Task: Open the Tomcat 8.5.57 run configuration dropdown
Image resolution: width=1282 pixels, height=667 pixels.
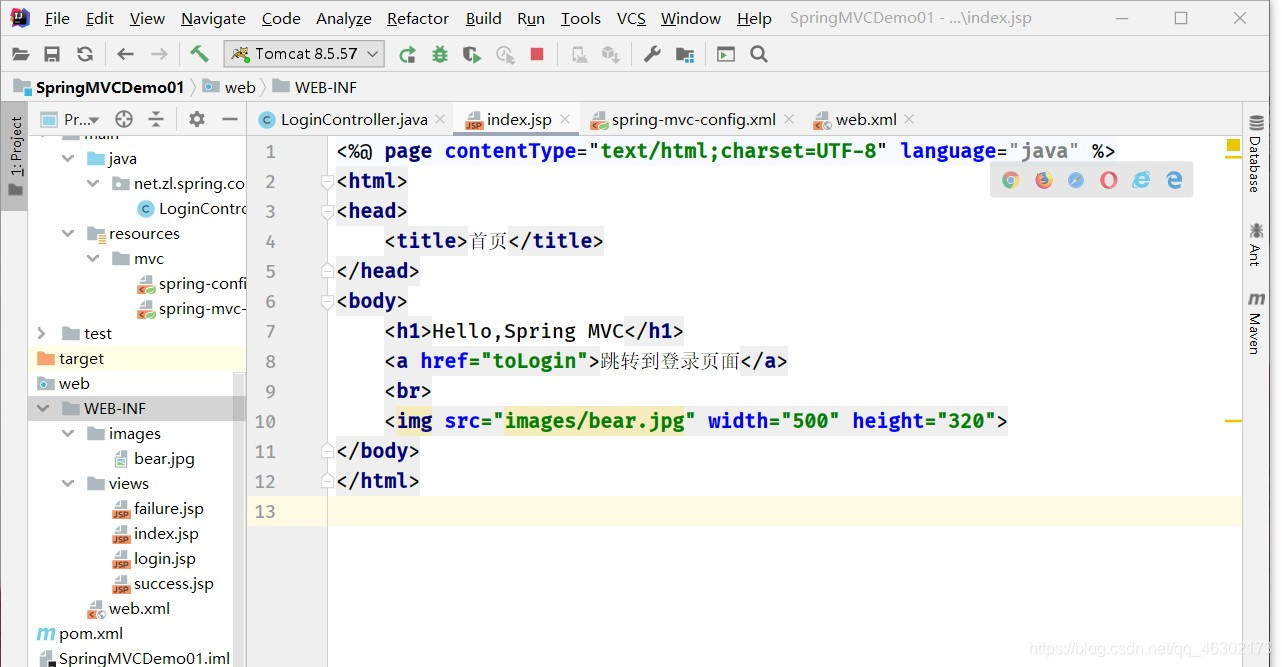Action: point(305,54)
